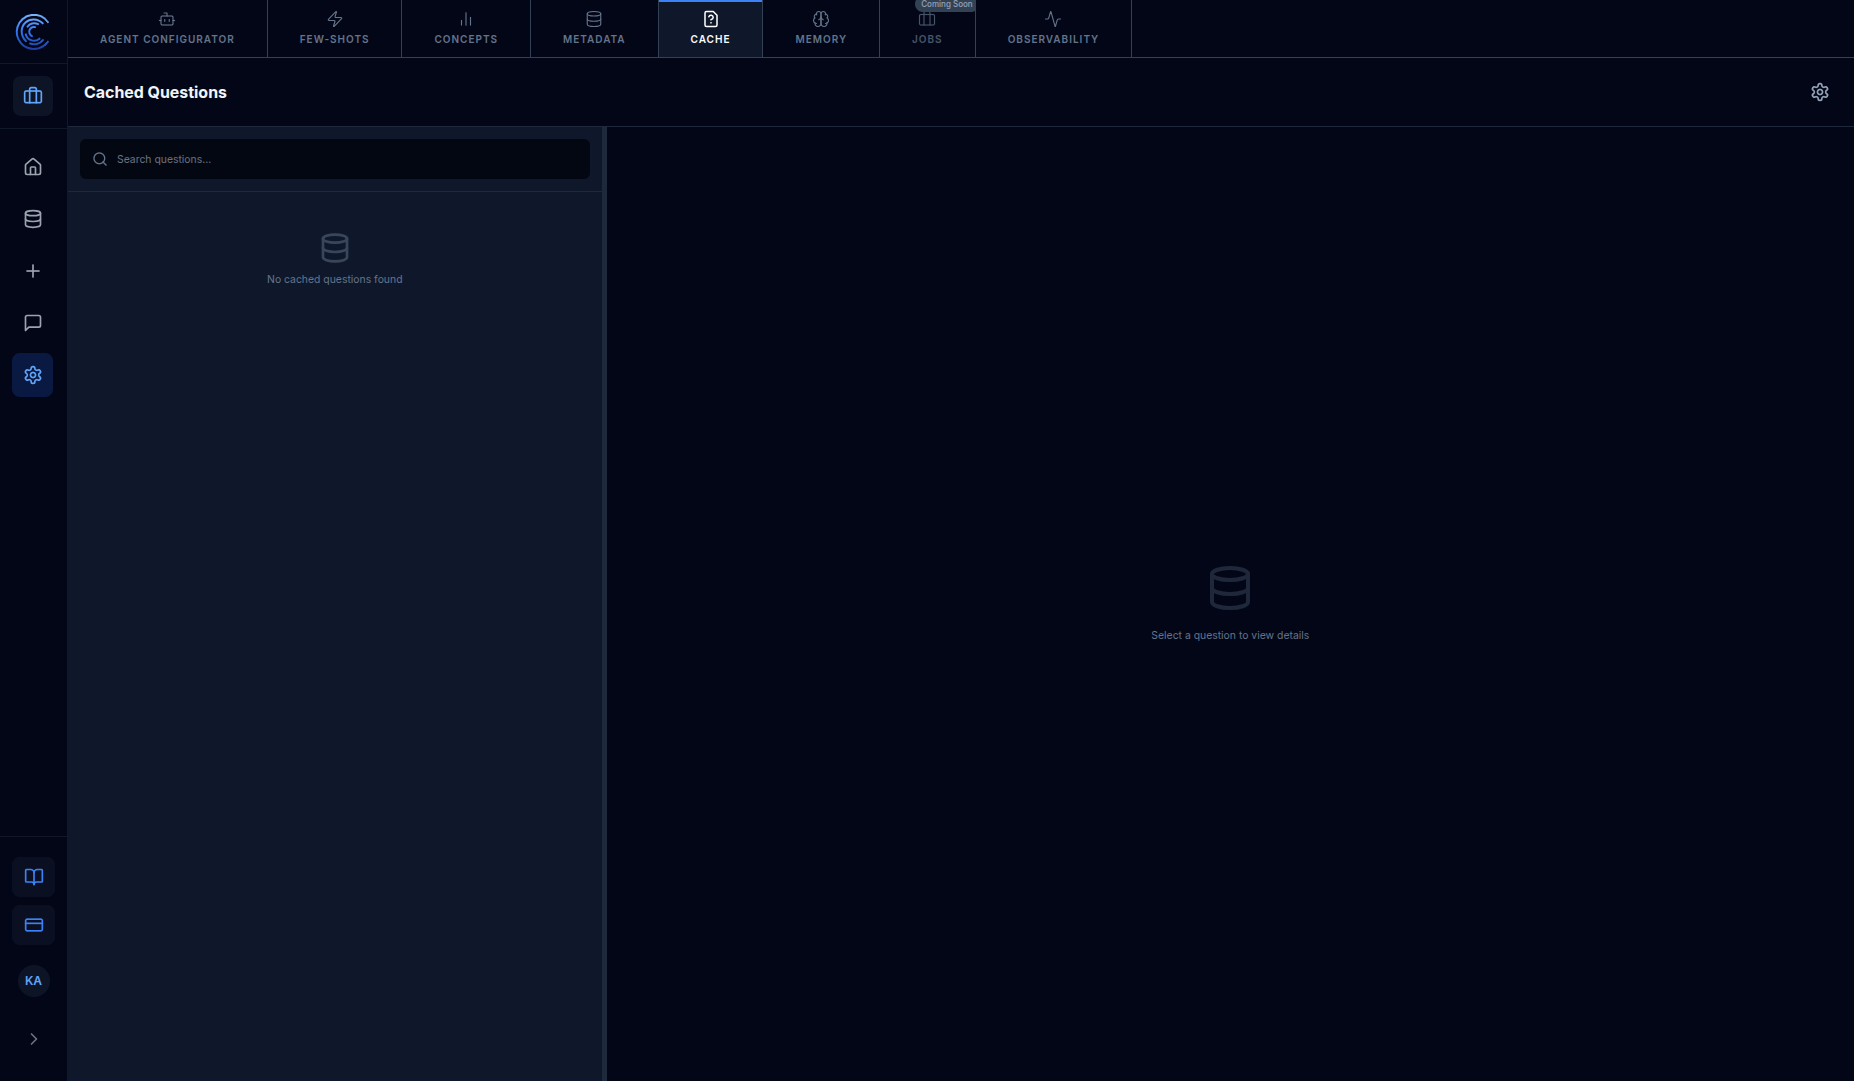1854x1081 pixels.
Task: Select the settings gear in left sidebar
Action: tap(33, 375)
